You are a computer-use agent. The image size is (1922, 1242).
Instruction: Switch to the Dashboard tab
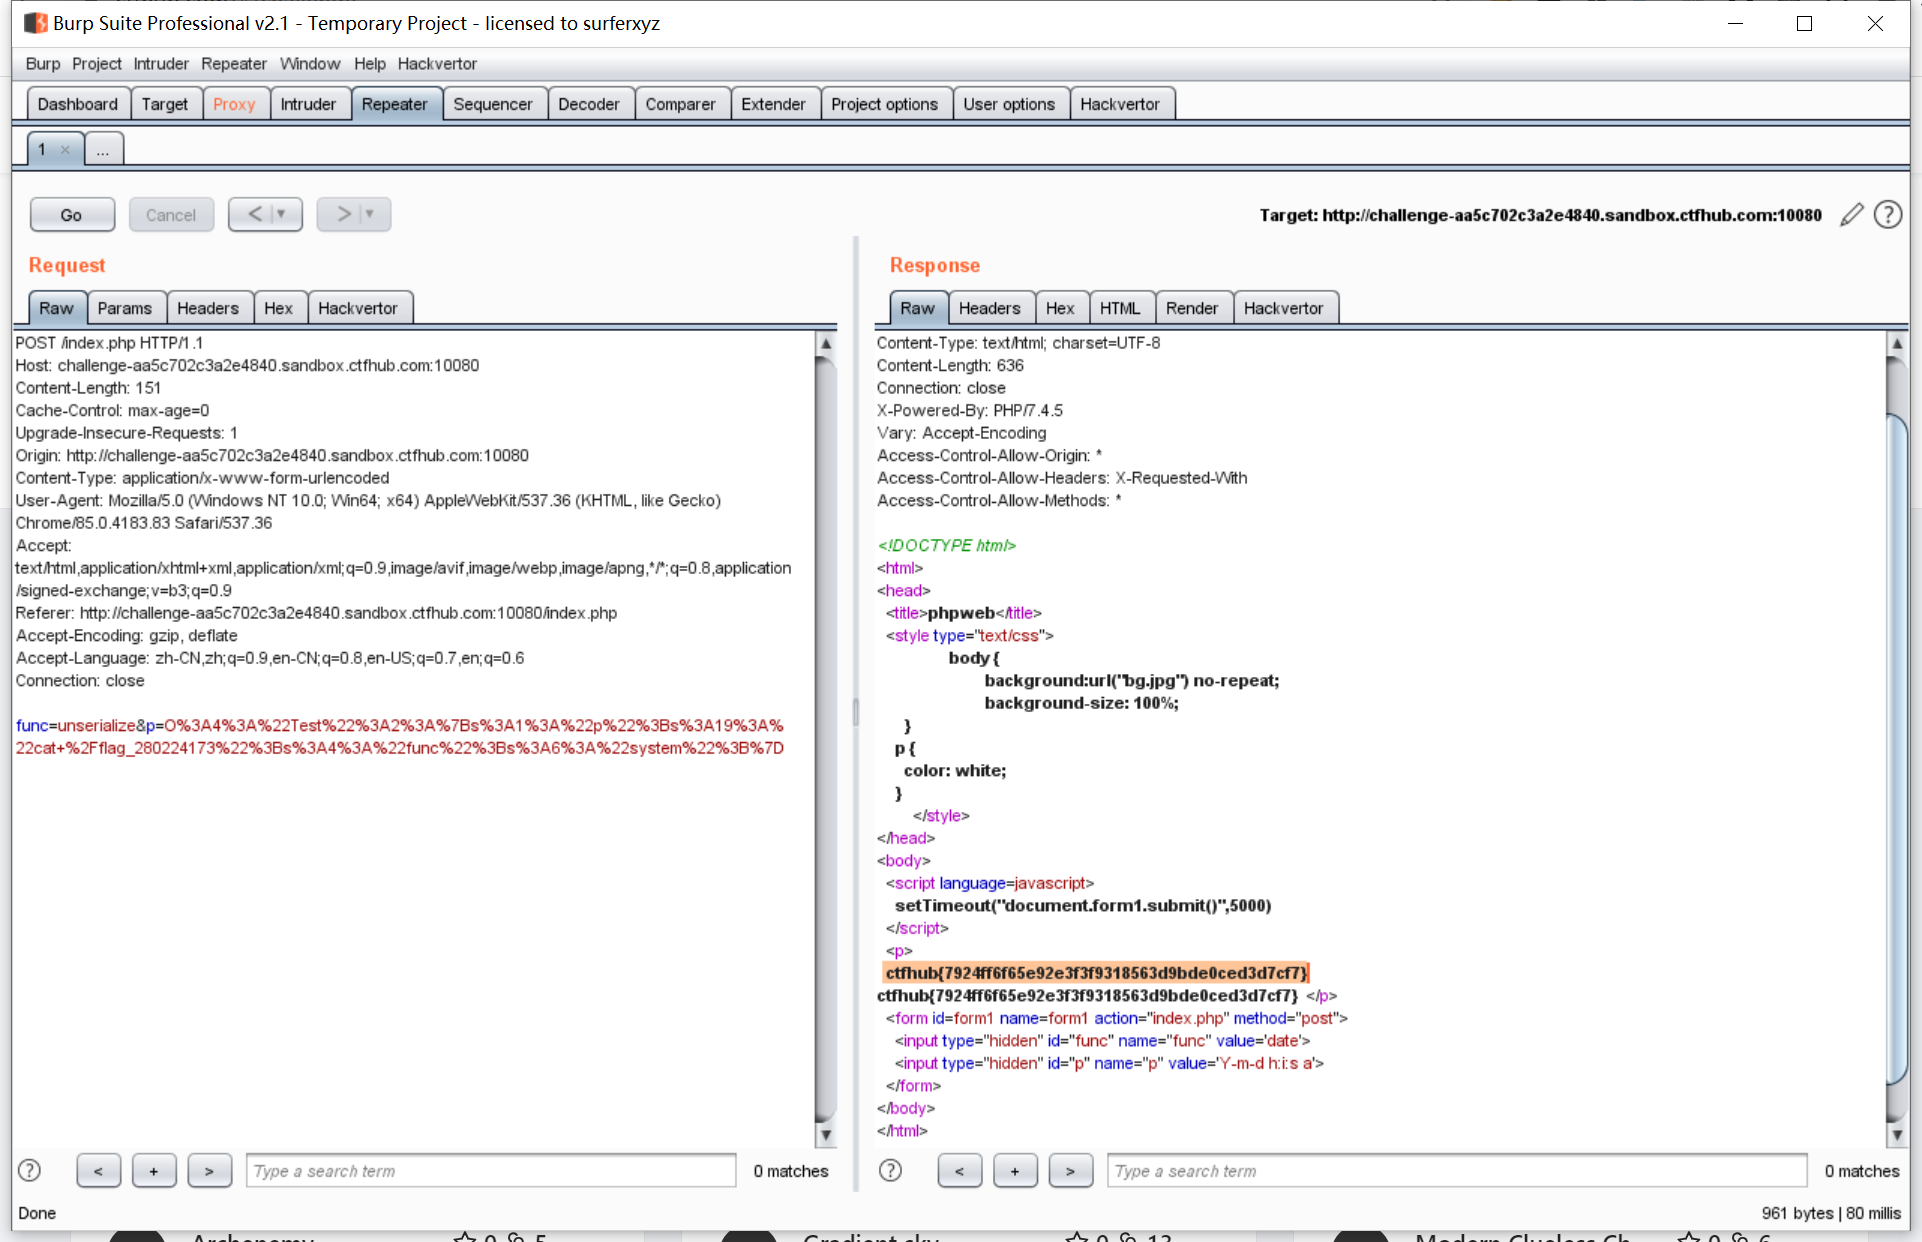78,104
